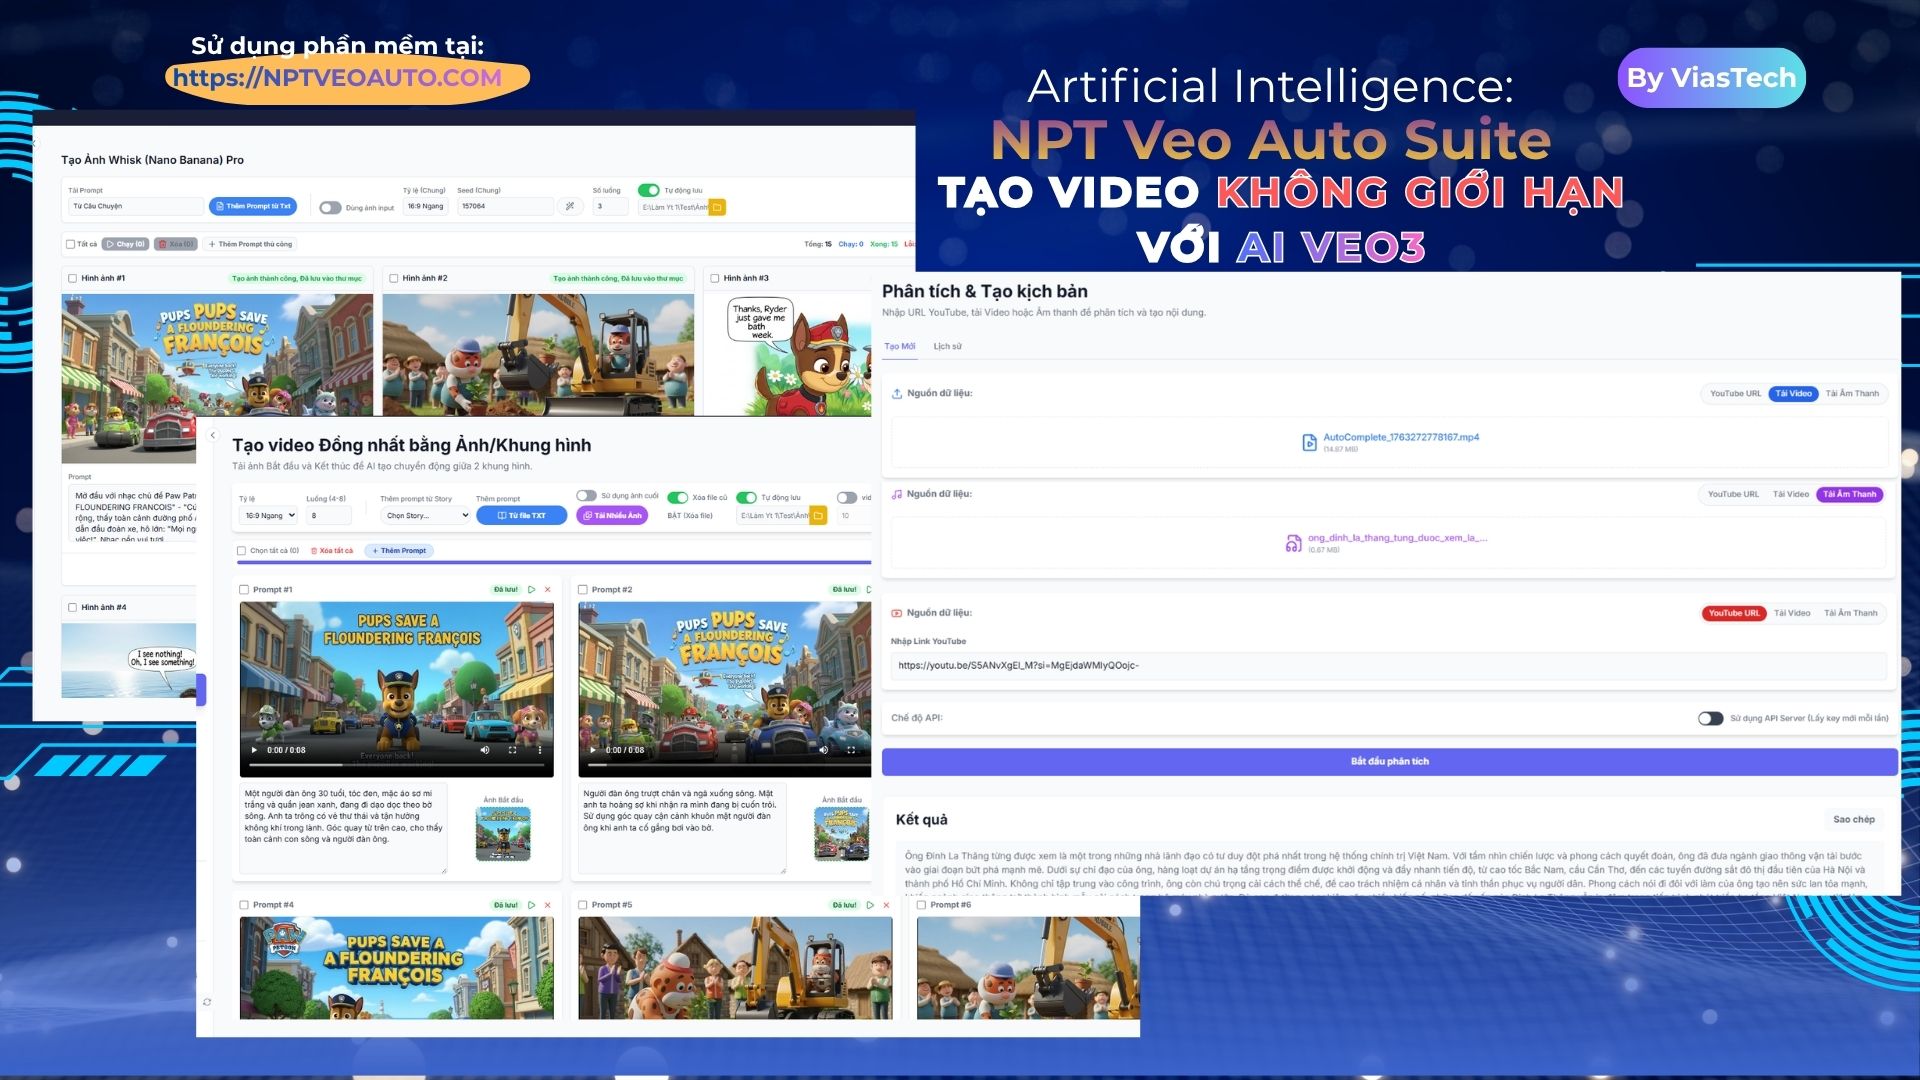Click the Luồng (4-8) number field

pyautogui.click(x=329, y=516)
